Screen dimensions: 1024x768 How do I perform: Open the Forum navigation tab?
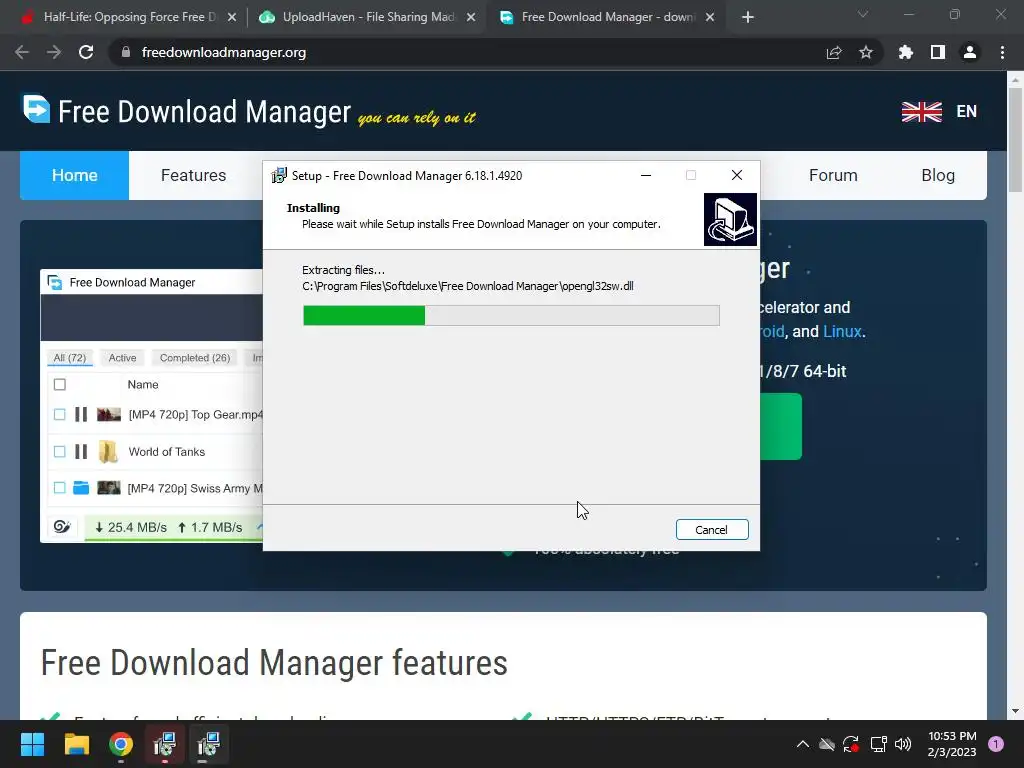click(x=833, y=175)
